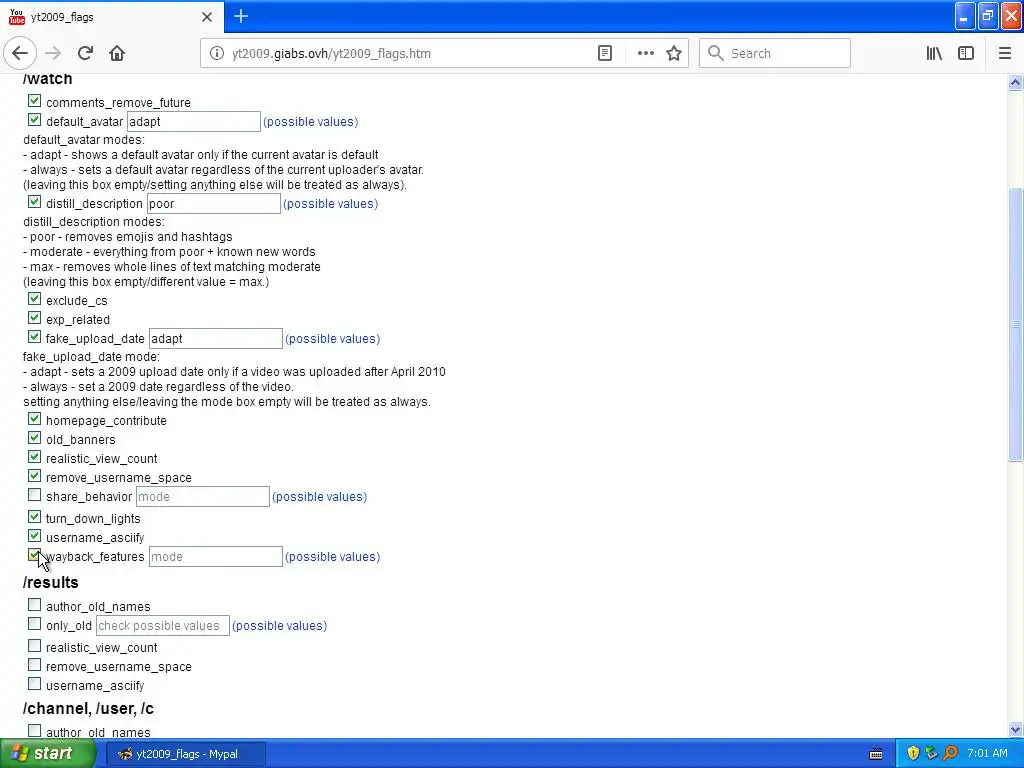Enable only_old checkbox

tap(35, 624)
